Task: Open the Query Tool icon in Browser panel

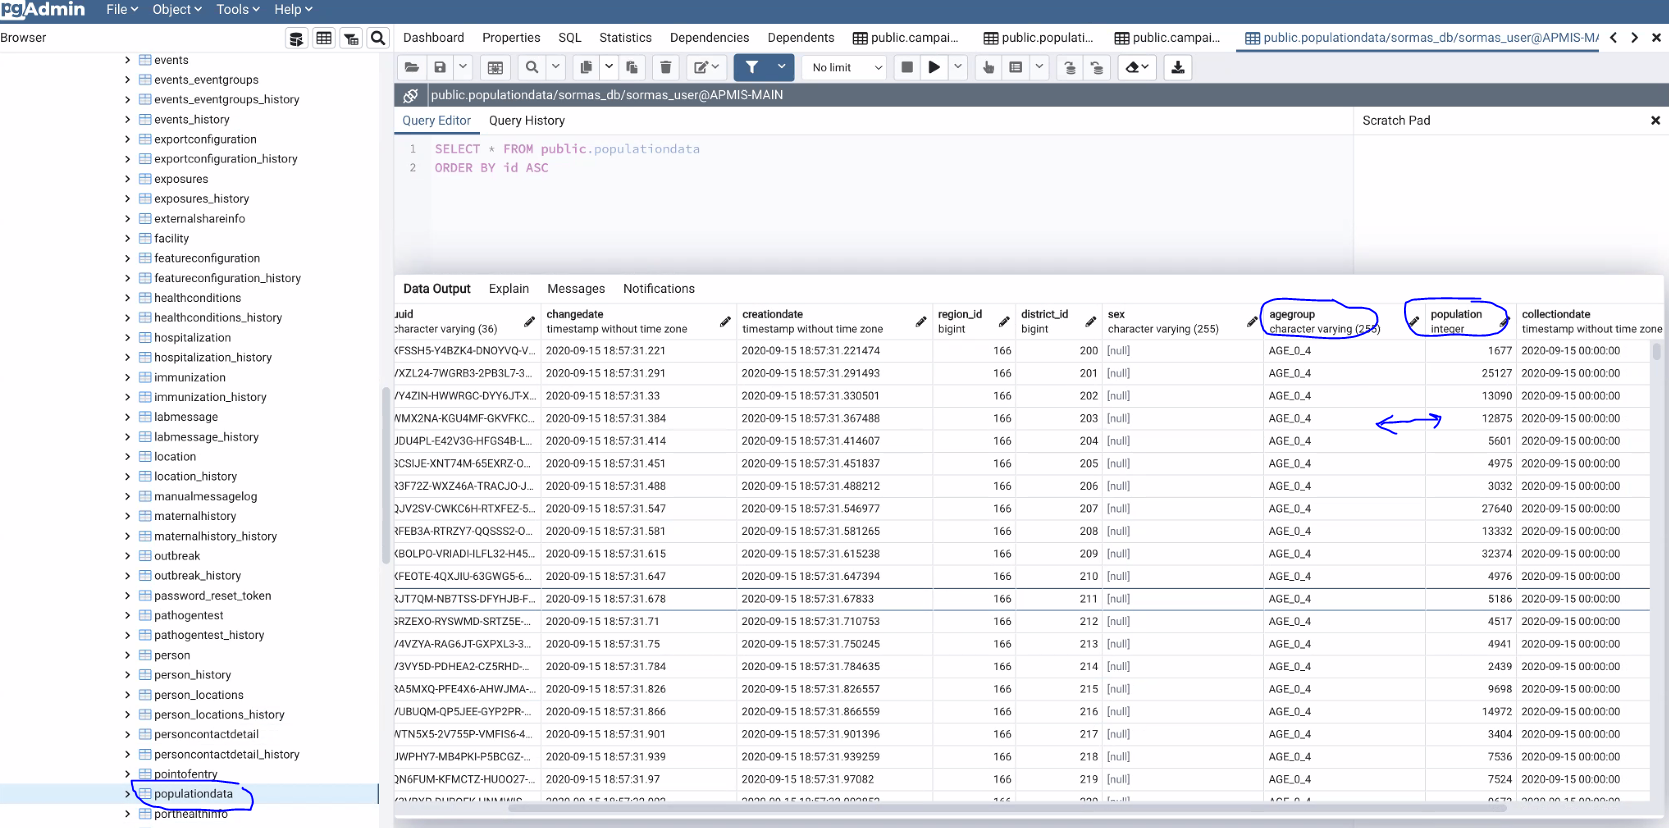Action: [296, 38]
